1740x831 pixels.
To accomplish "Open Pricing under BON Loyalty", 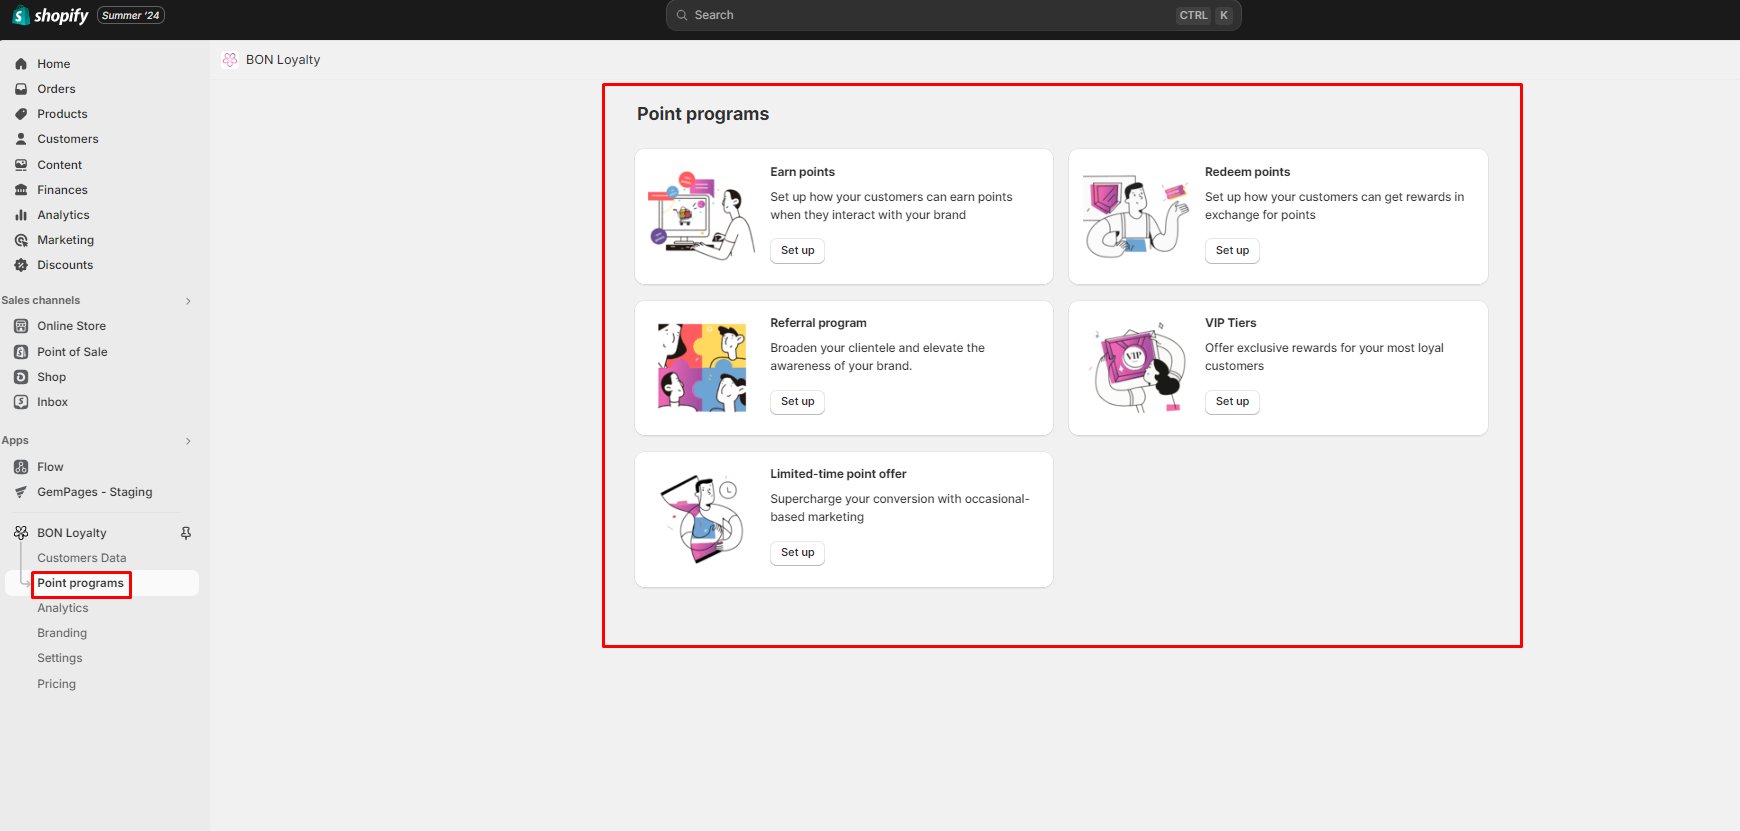I will pyautogui.click(x=56, y=684).
